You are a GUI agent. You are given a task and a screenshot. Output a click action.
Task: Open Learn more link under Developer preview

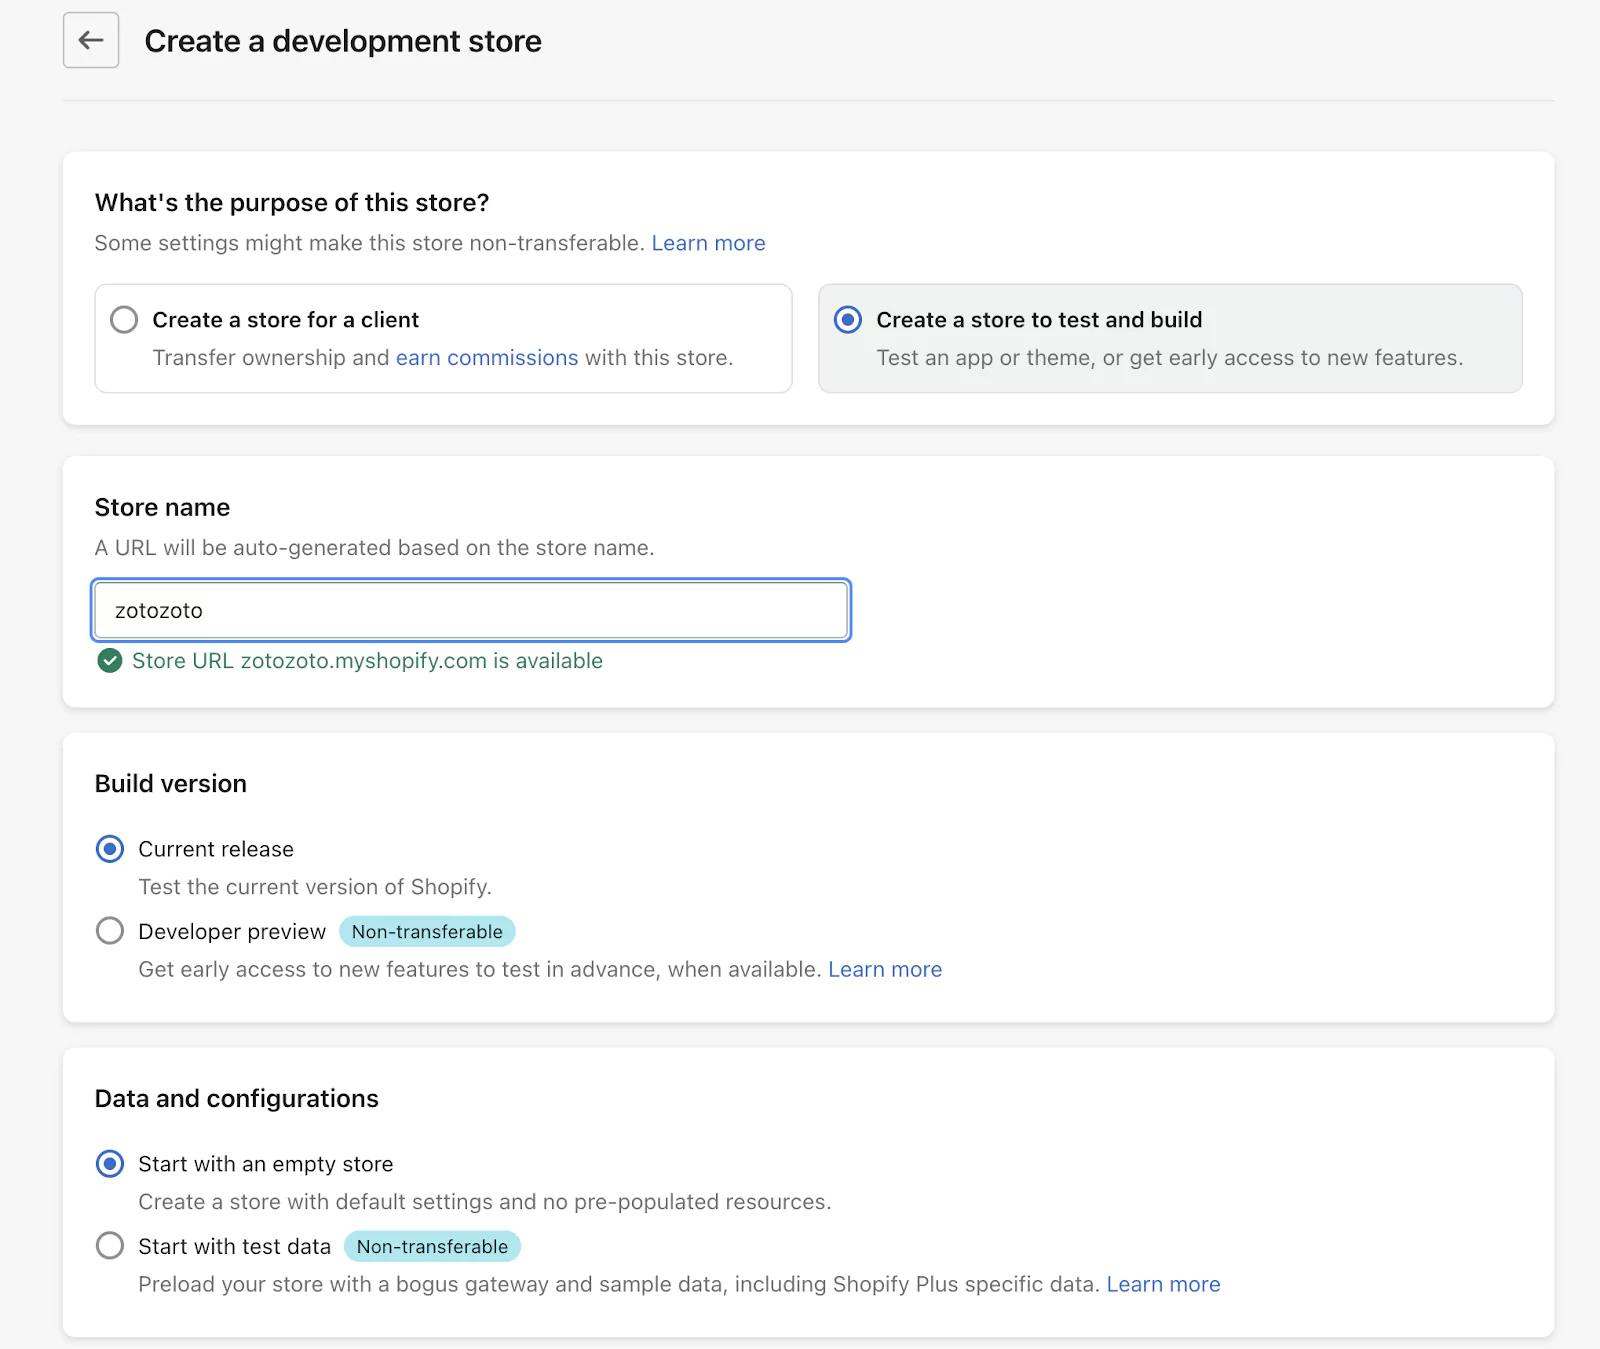[885, 969]
